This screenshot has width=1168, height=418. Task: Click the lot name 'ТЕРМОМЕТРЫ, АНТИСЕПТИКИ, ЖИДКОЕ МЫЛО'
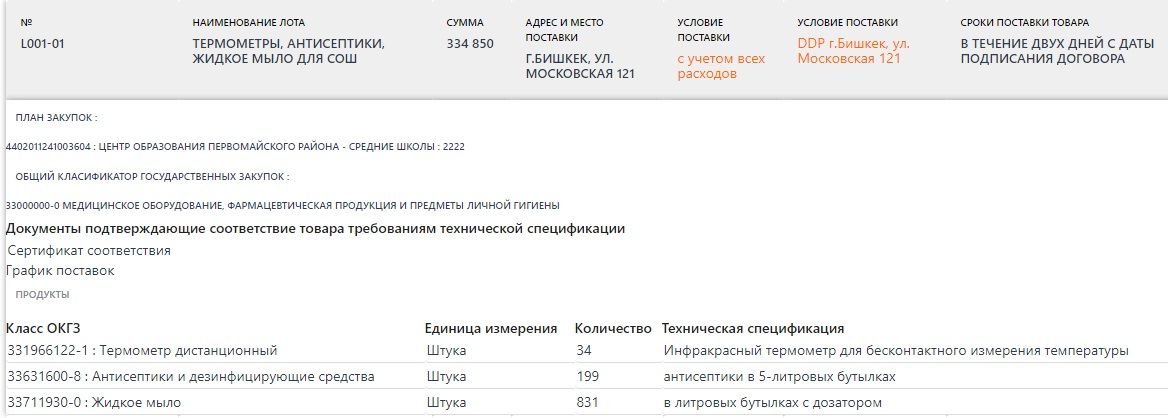click(288, 51)
